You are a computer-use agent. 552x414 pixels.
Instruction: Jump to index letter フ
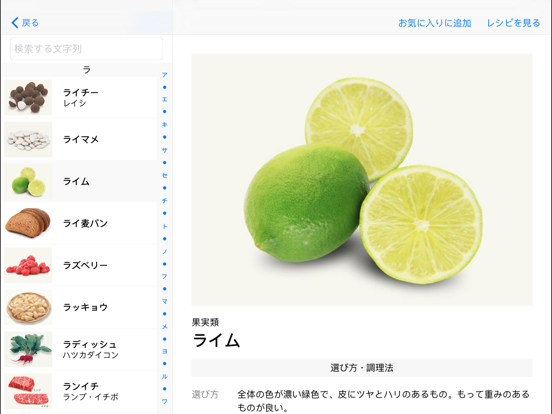(164, 276)
